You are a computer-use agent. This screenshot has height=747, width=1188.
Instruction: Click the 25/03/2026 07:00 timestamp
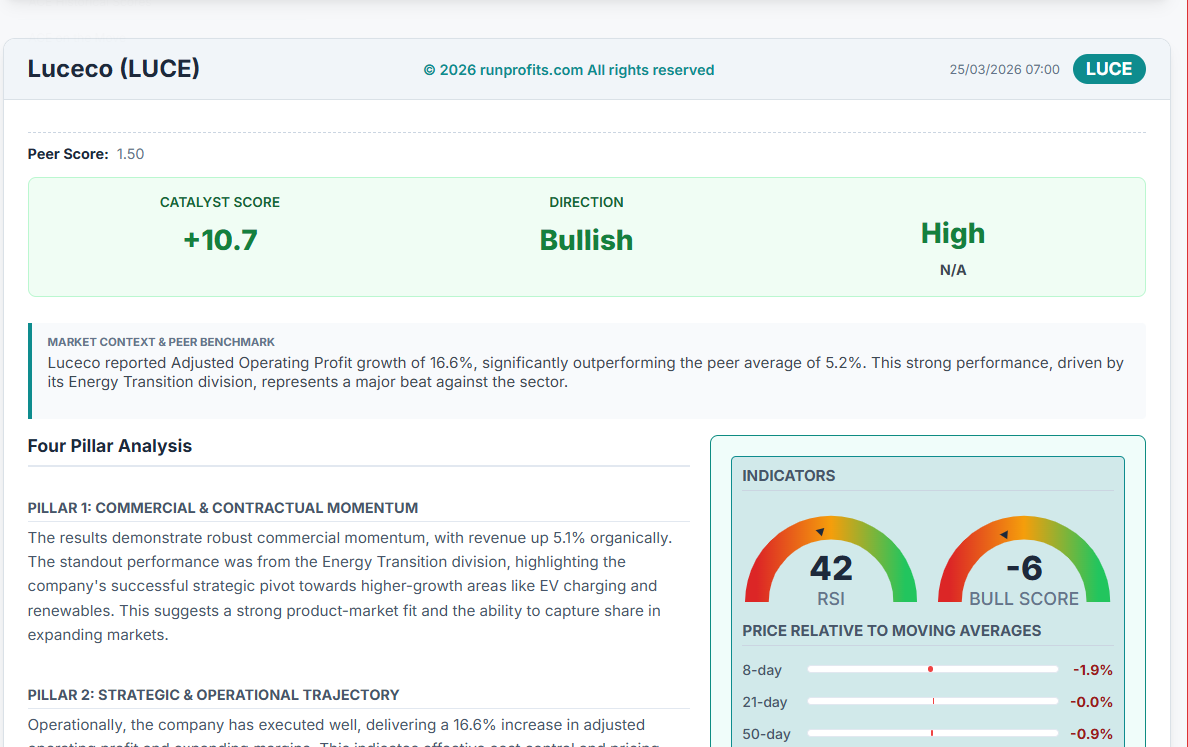coord(1004,70)
